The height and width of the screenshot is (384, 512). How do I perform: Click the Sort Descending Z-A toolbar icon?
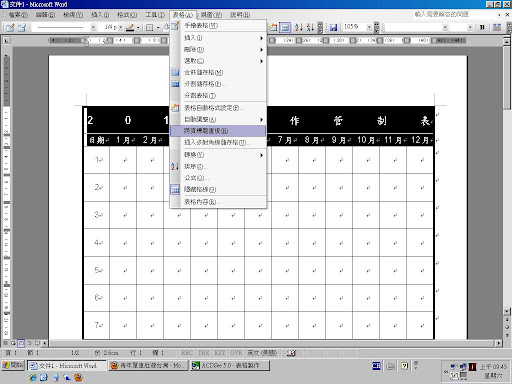310,27
